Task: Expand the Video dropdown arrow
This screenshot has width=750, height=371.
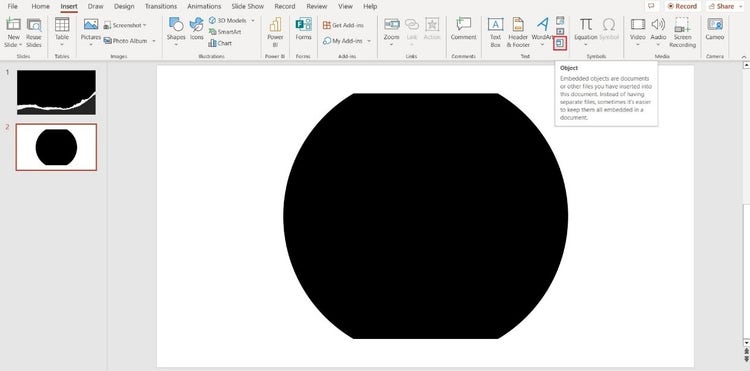Action: pos(638,45)
